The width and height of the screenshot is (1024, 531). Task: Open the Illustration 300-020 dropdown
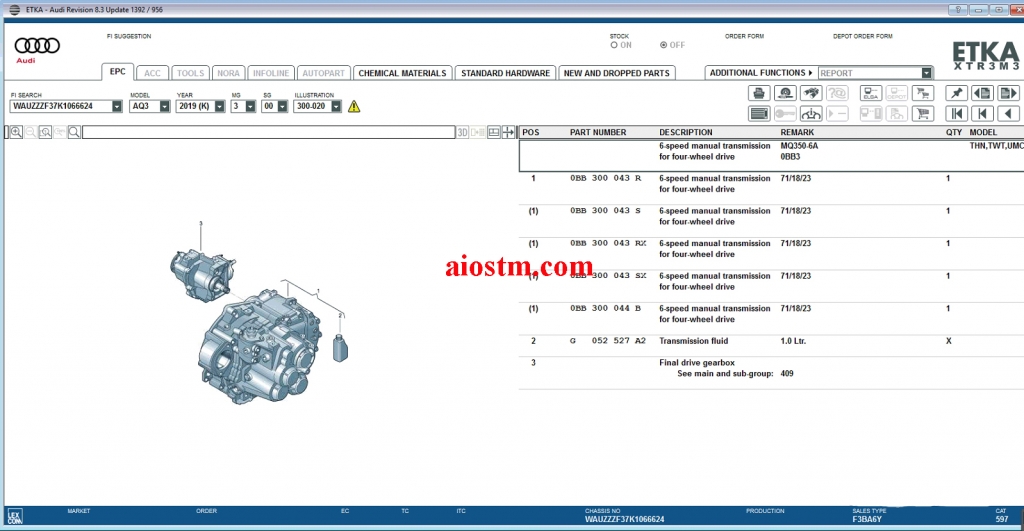tap(336, 106)
